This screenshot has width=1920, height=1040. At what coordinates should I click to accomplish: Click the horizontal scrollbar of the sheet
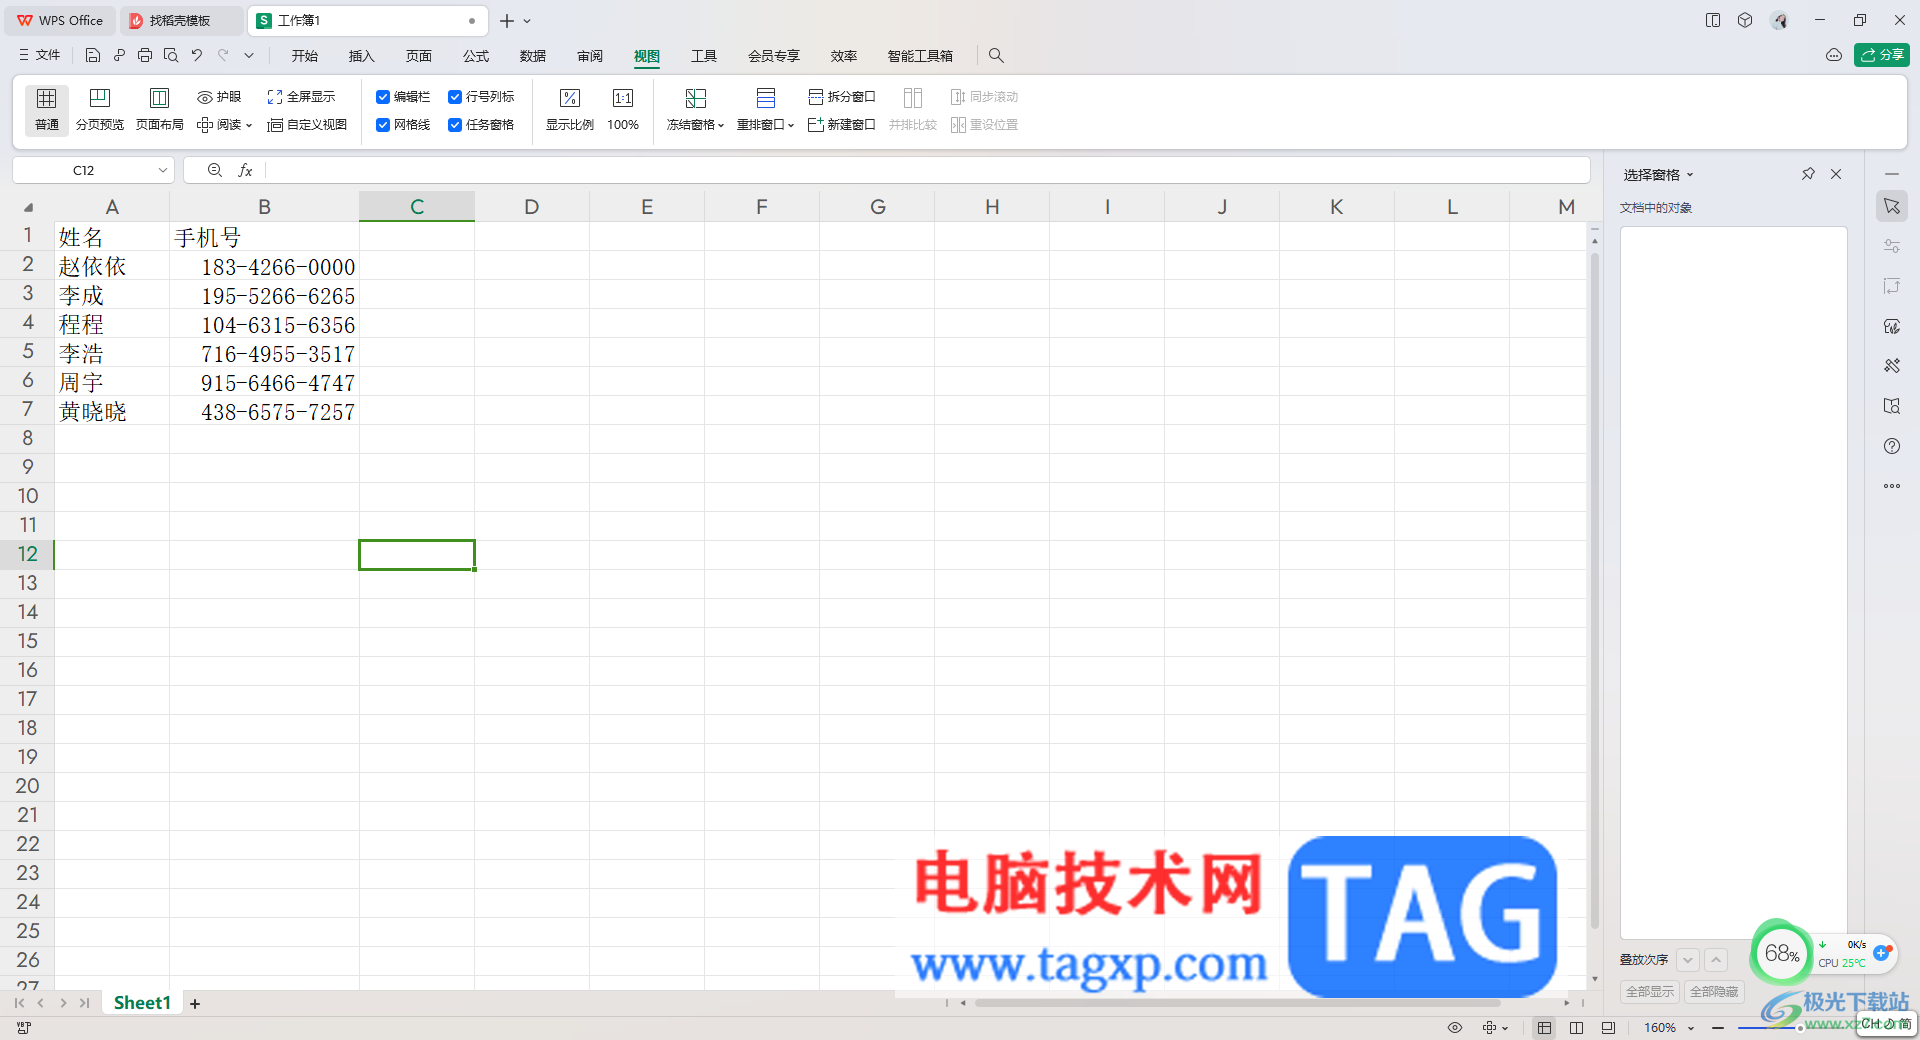tap(1237, 1003)
